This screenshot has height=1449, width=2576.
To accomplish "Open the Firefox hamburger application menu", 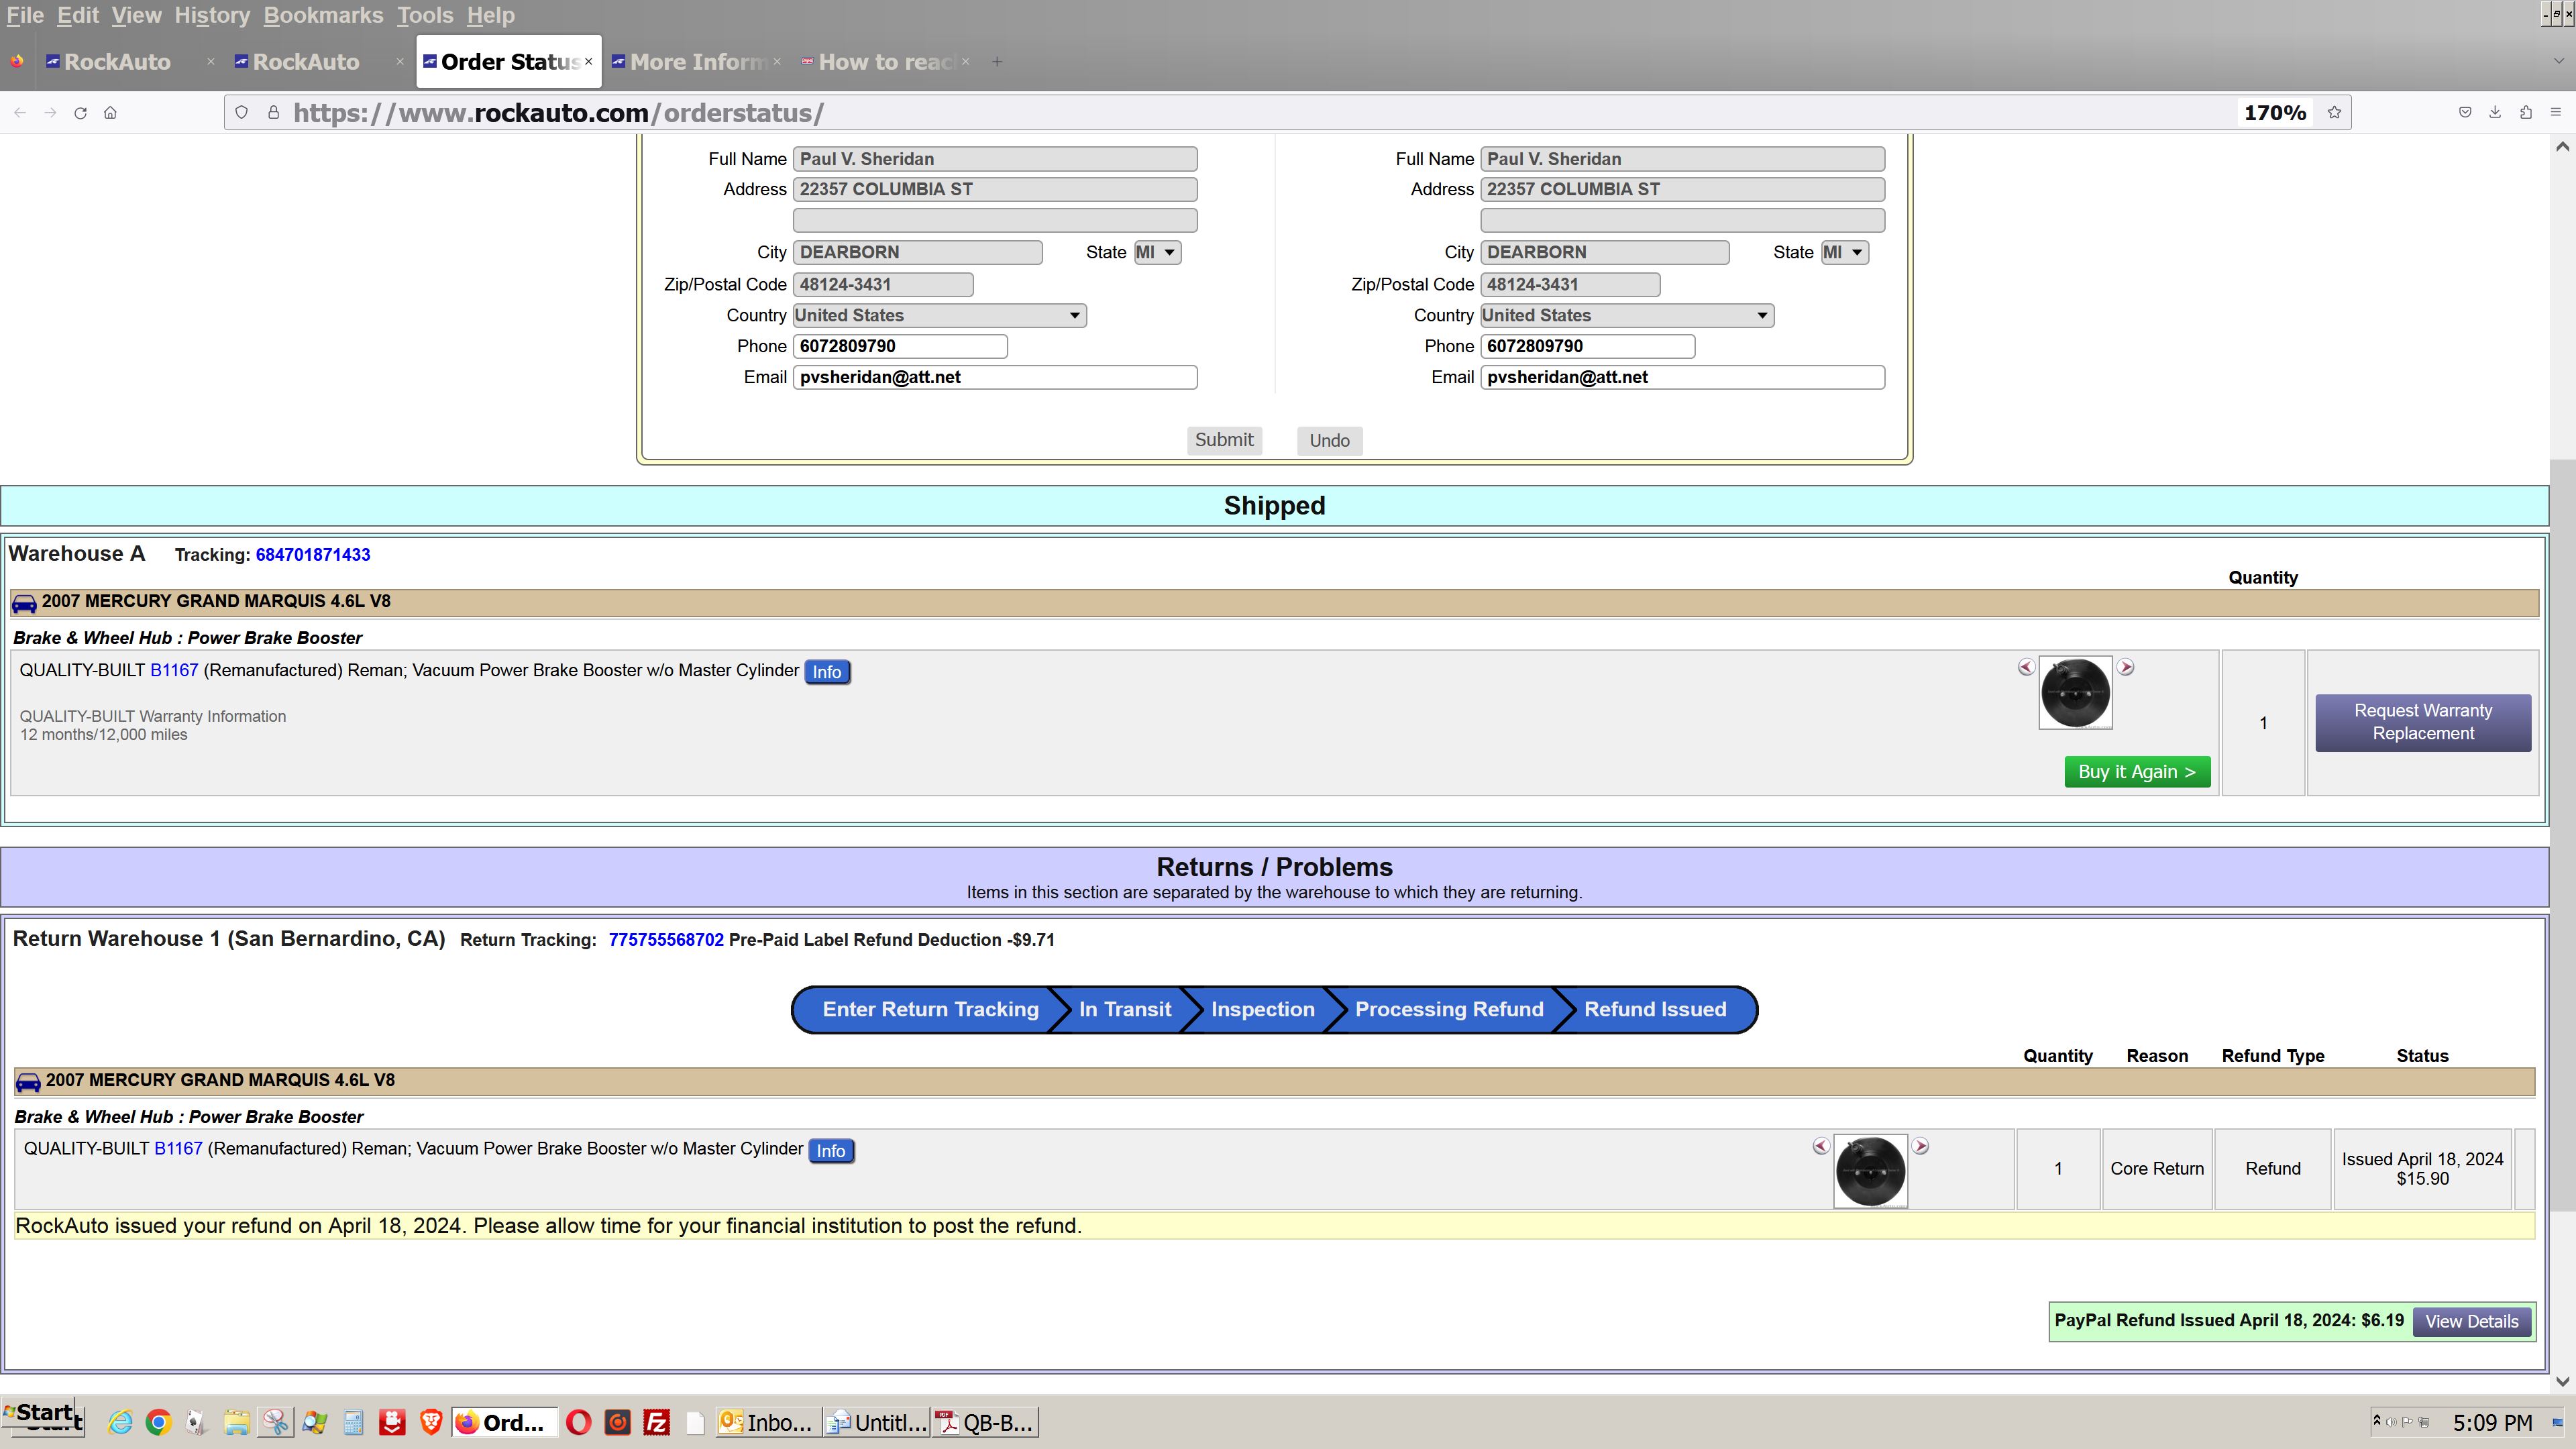I will (x=2555, y=113).
